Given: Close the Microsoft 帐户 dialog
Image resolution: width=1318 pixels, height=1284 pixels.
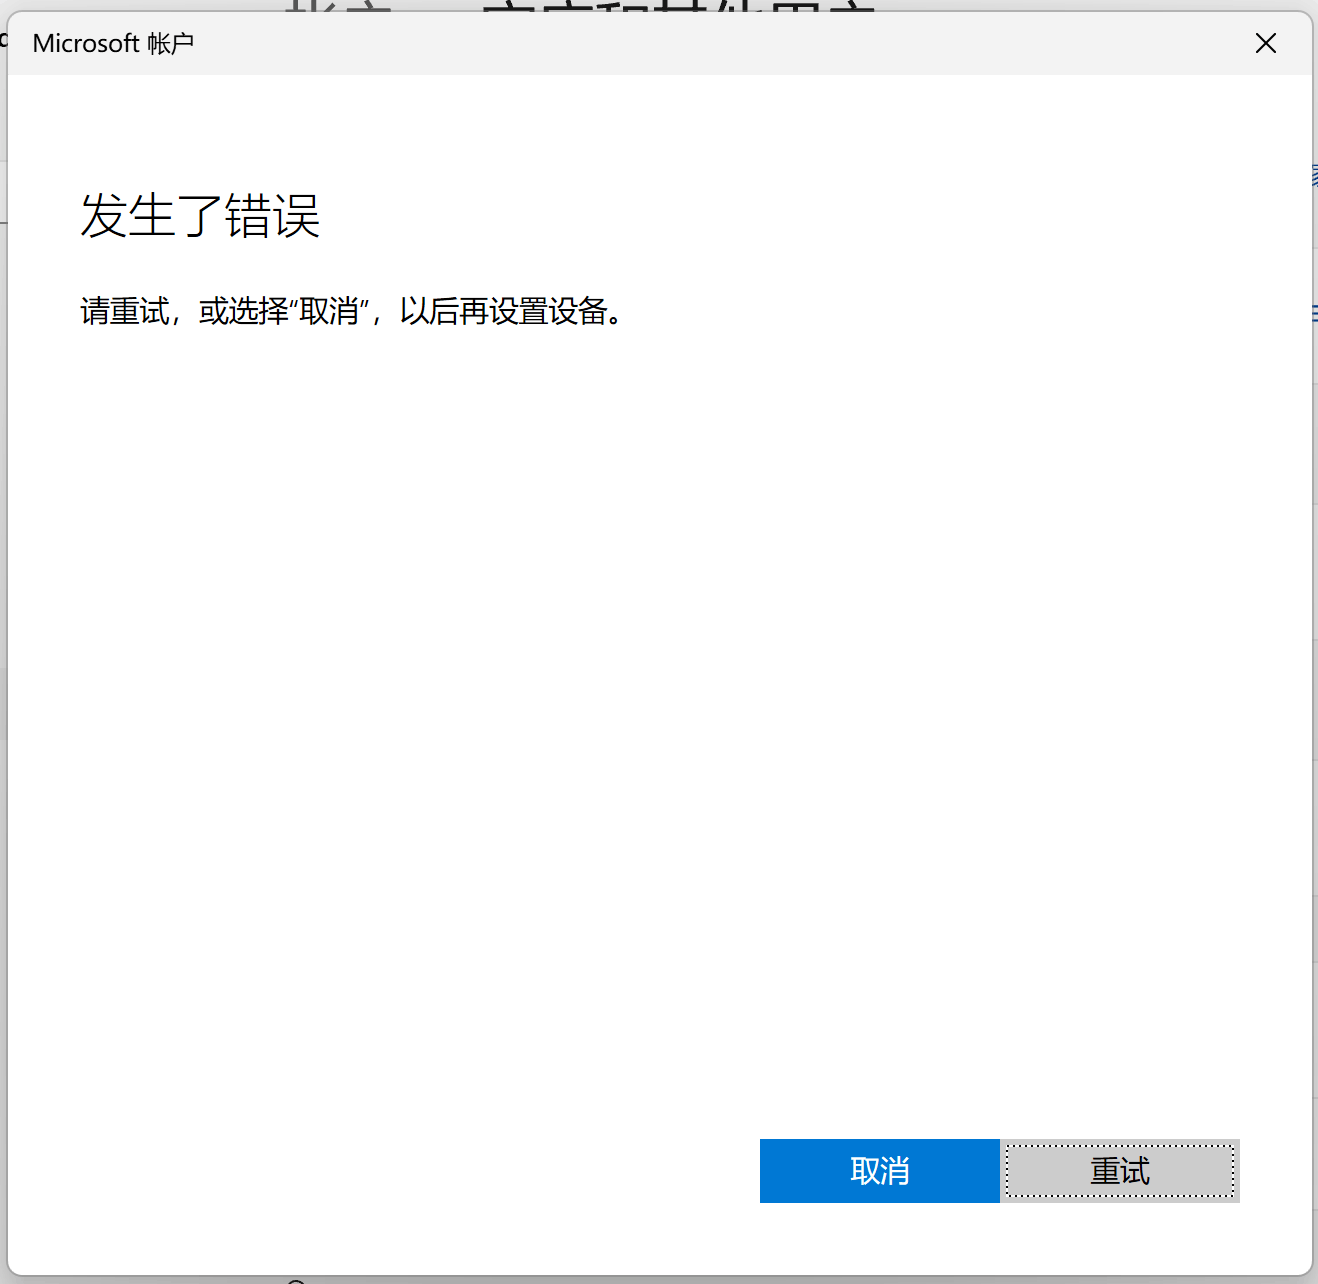Looking at the screenshot, I should 1266,43.
